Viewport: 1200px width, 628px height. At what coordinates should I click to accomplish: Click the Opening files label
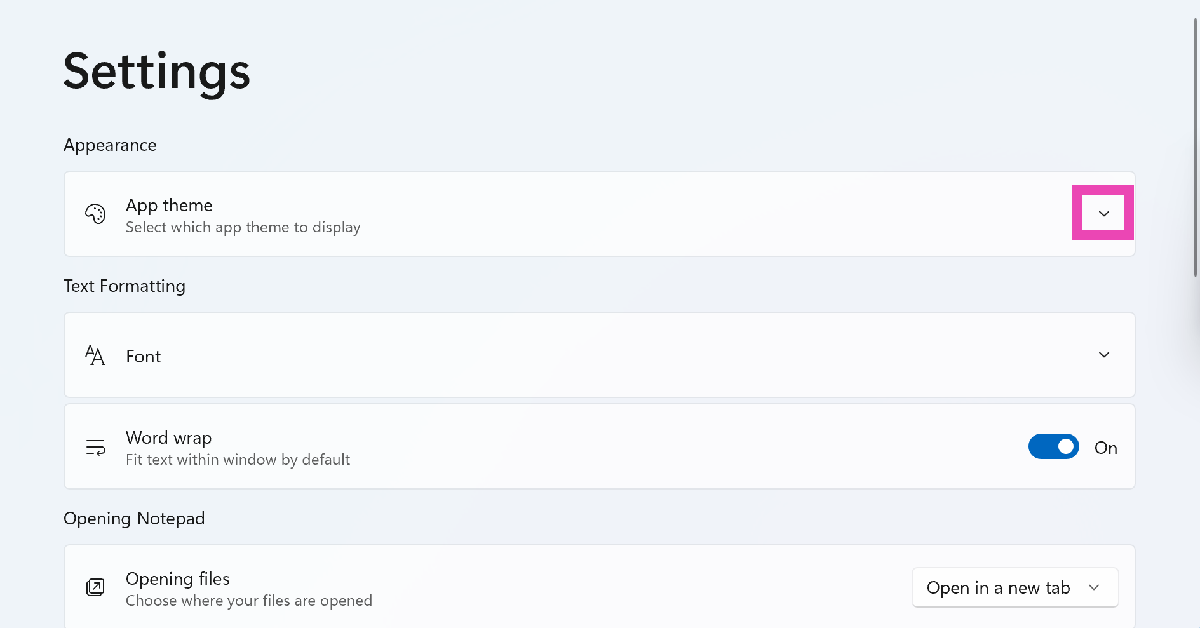point(178,579)
